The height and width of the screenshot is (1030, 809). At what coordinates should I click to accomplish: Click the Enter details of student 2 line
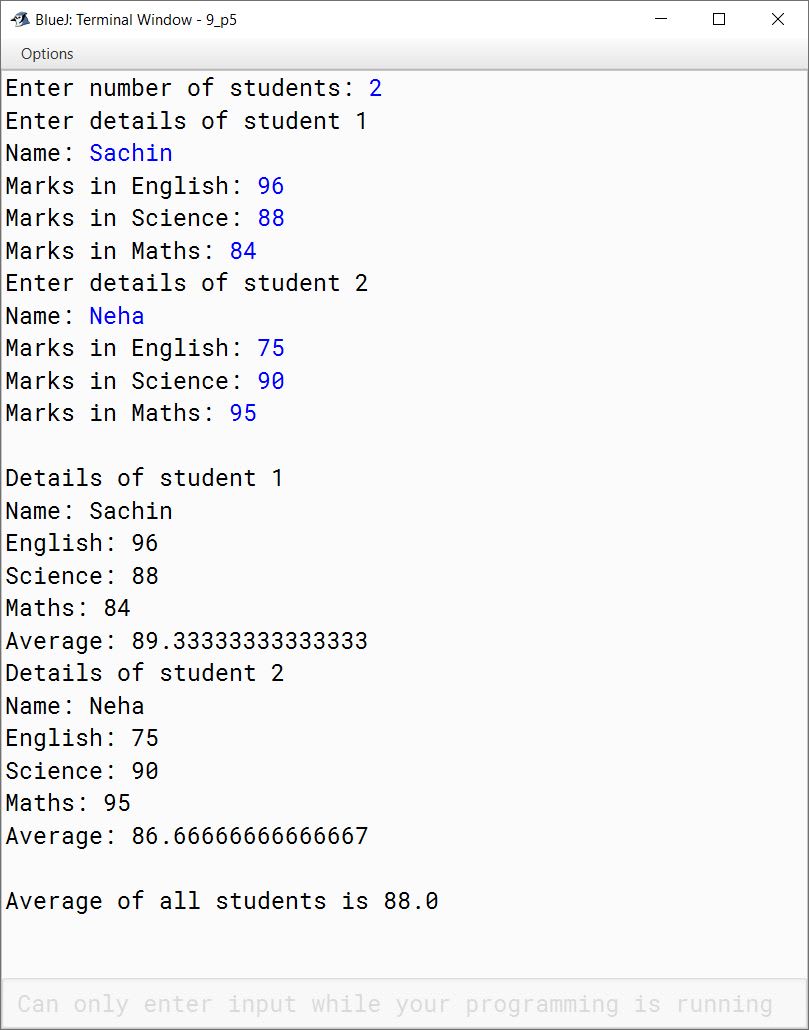pos(186,283)
